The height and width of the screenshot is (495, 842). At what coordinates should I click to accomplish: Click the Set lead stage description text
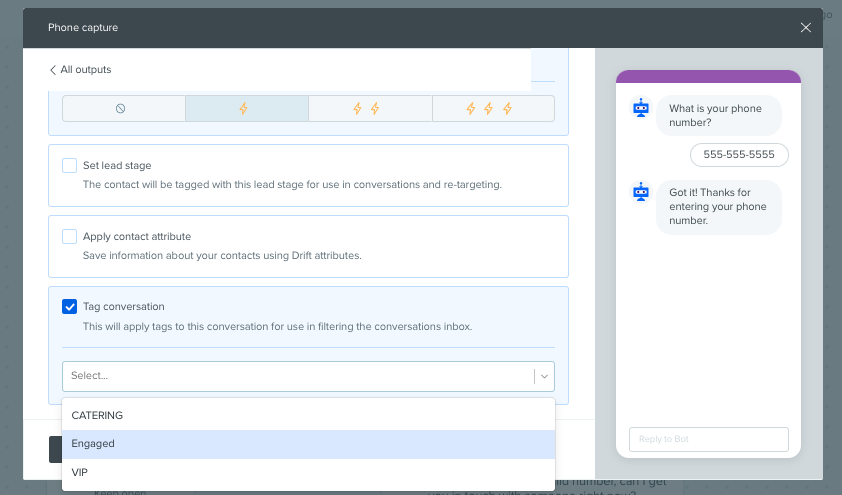pos(292,185)
